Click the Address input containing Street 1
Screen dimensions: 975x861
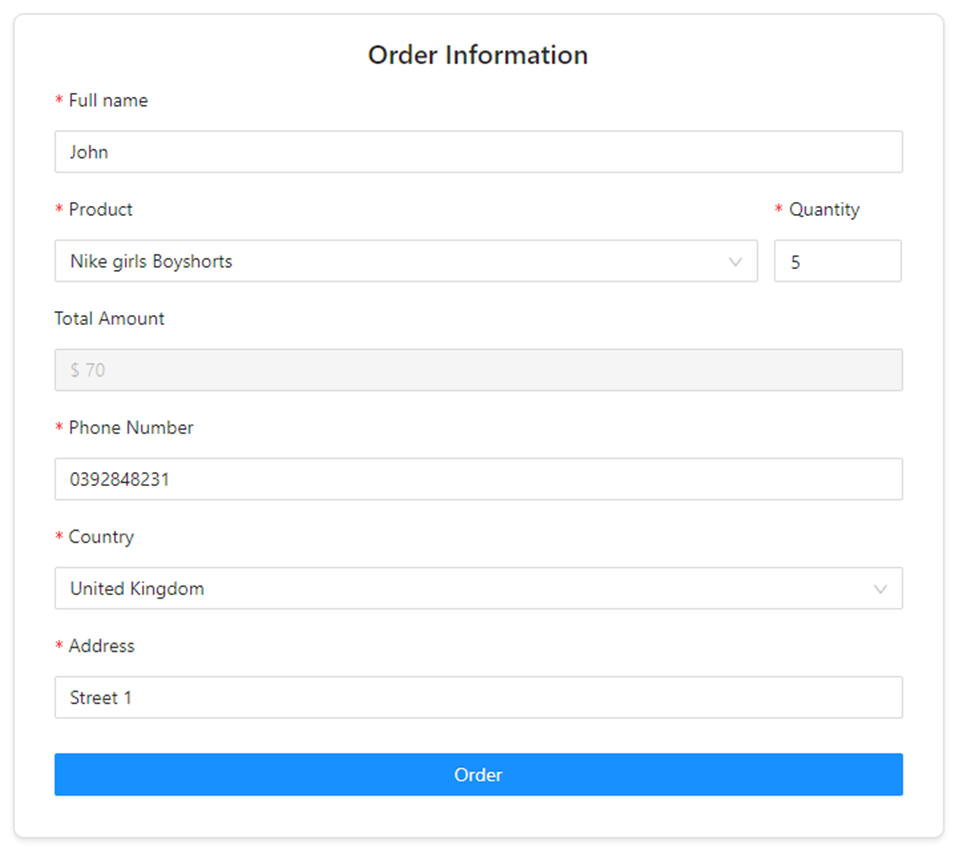pos(478,697)
